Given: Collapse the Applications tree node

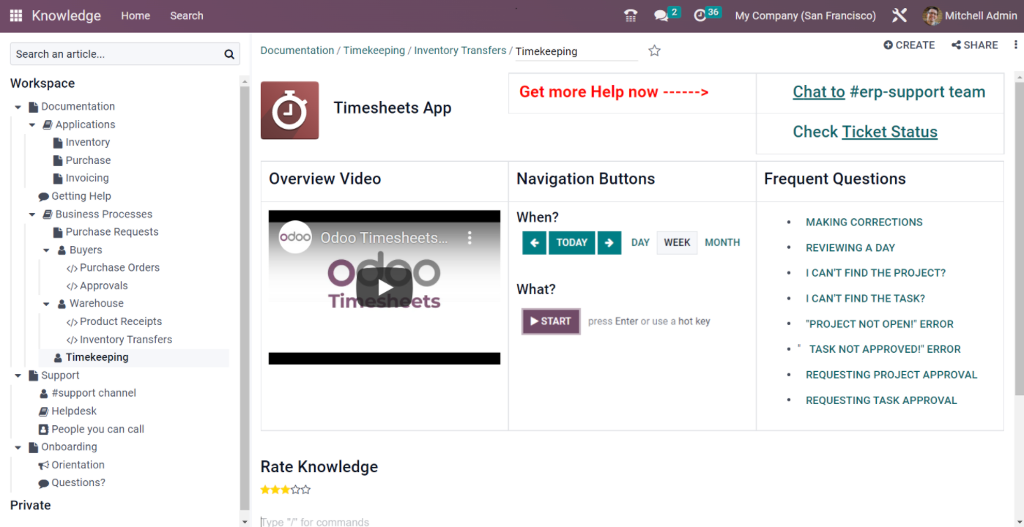Looking at the screenshot, I should pyautogui.click(x=32, y=125).
